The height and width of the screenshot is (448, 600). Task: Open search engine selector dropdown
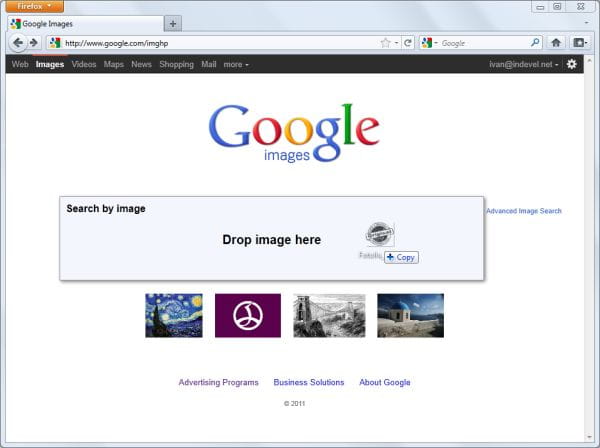429,43
